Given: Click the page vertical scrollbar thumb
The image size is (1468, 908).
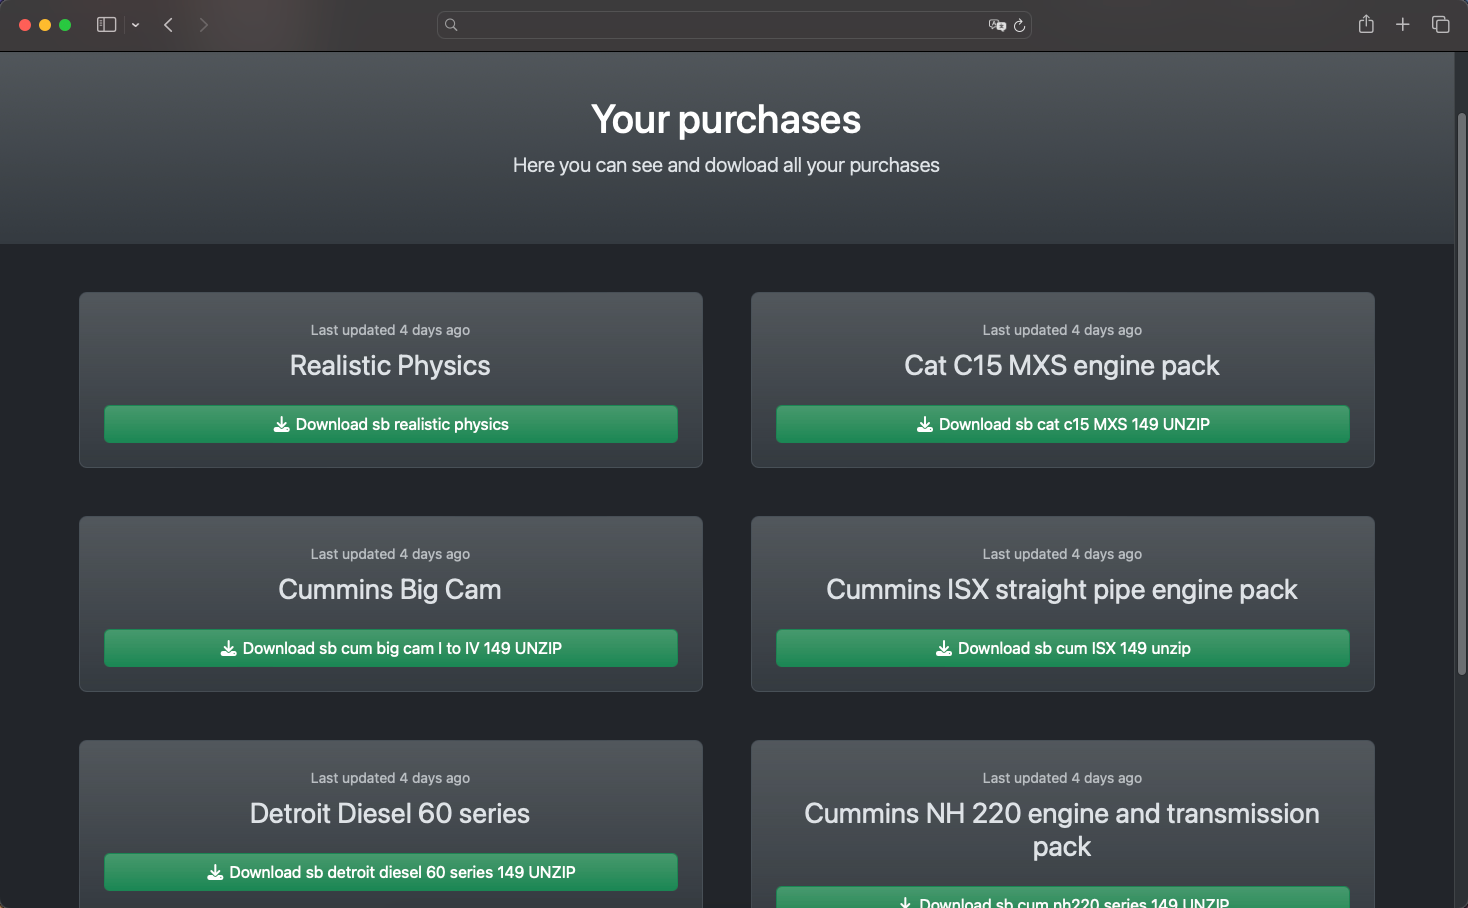Looking at the screenshot, I should point(1461,395).
